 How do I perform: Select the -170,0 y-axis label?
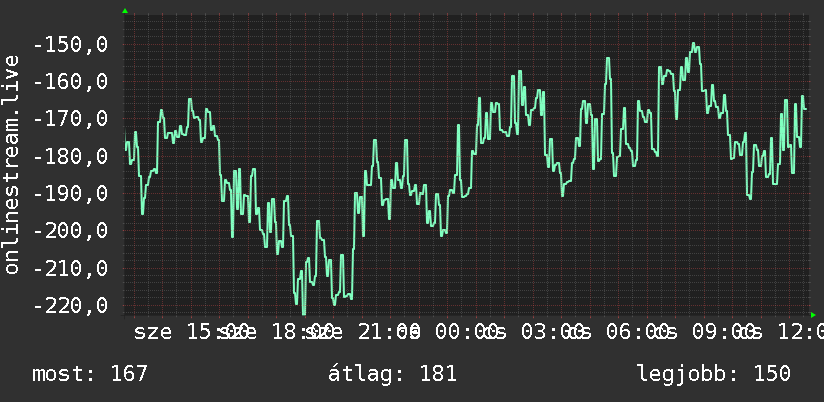coord(70,119)
